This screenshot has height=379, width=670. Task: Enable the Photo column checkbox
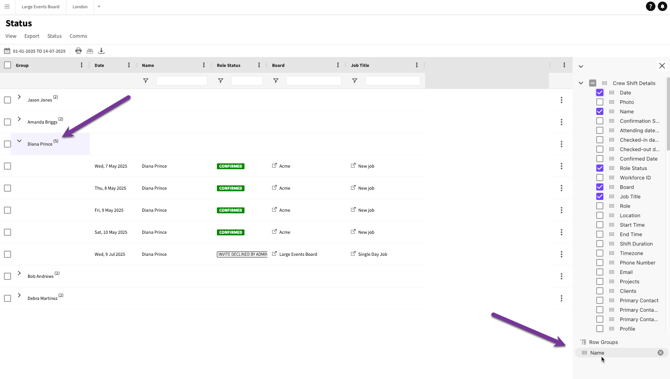coord(599,102)
